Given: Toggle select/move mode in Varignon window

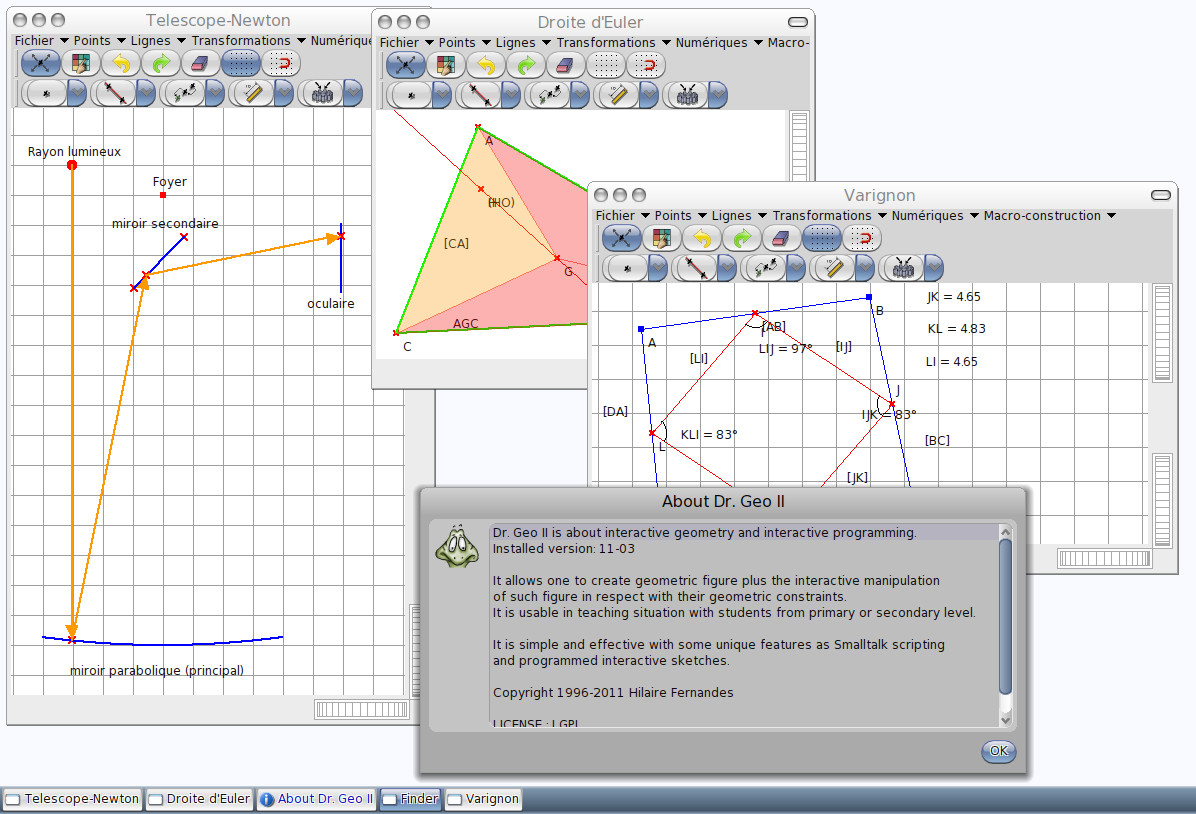Looking at the screenshot, I should pyautogui.click(x=622, y=239).
